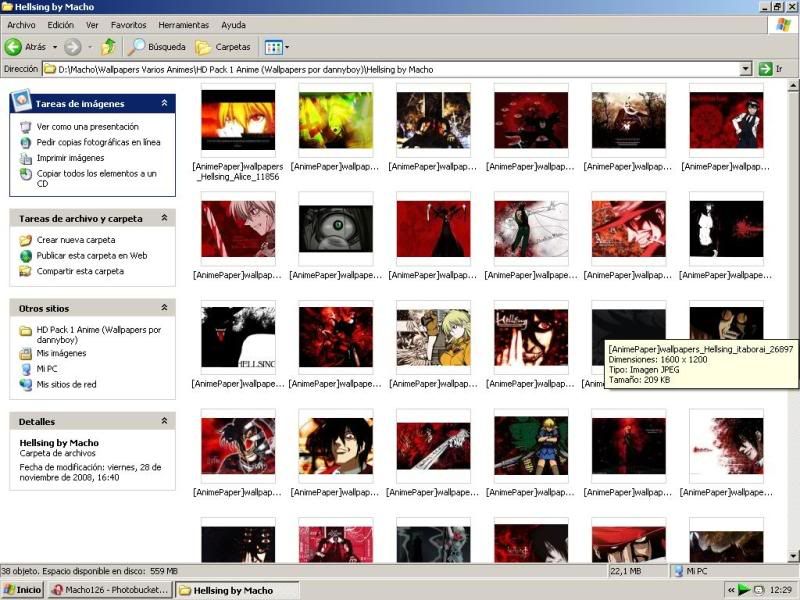Viewport: 800px width, 600px height.
Task: Select the blonde girl in yellow uniform thumbnail
Action: click(x=434, y=337)
